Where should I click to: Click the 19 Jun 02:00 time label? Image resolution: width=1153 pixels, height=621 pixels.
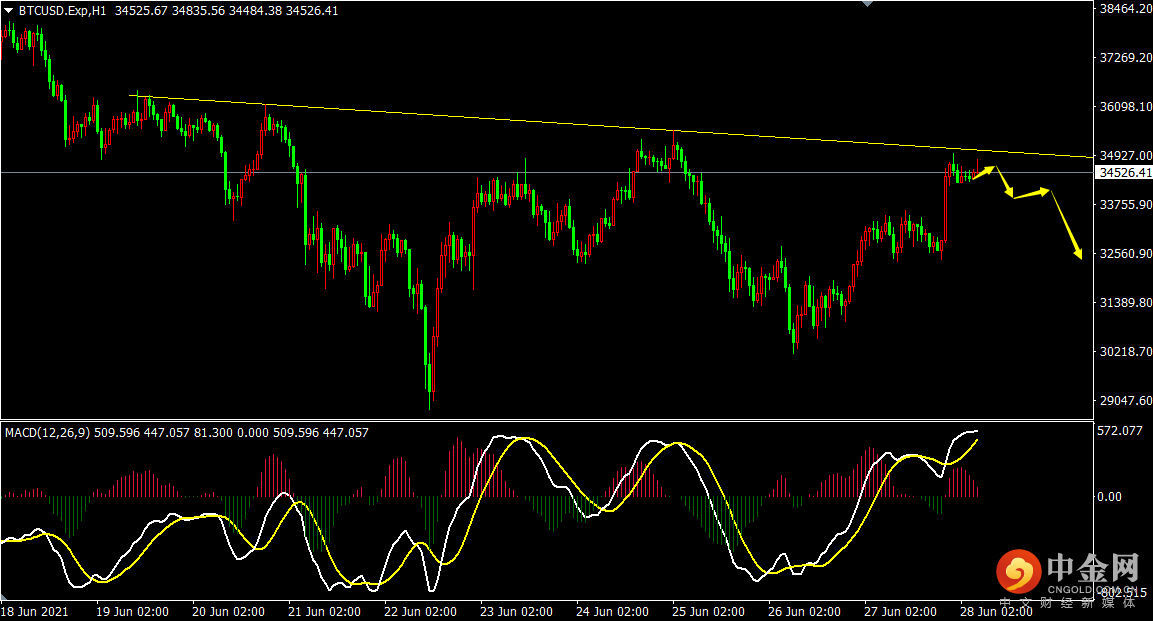[x=132, y=611]
